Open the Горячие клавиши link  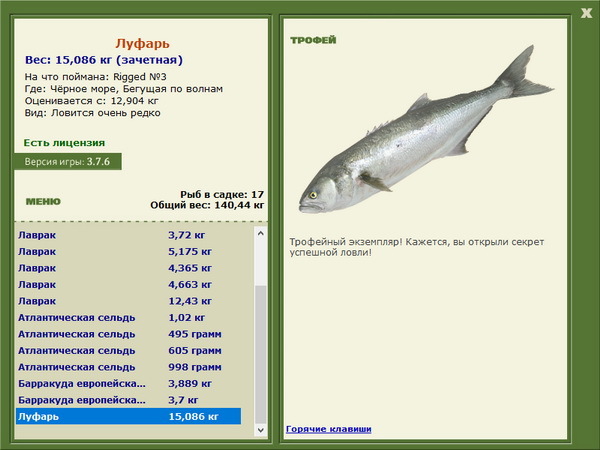[329, 429]
